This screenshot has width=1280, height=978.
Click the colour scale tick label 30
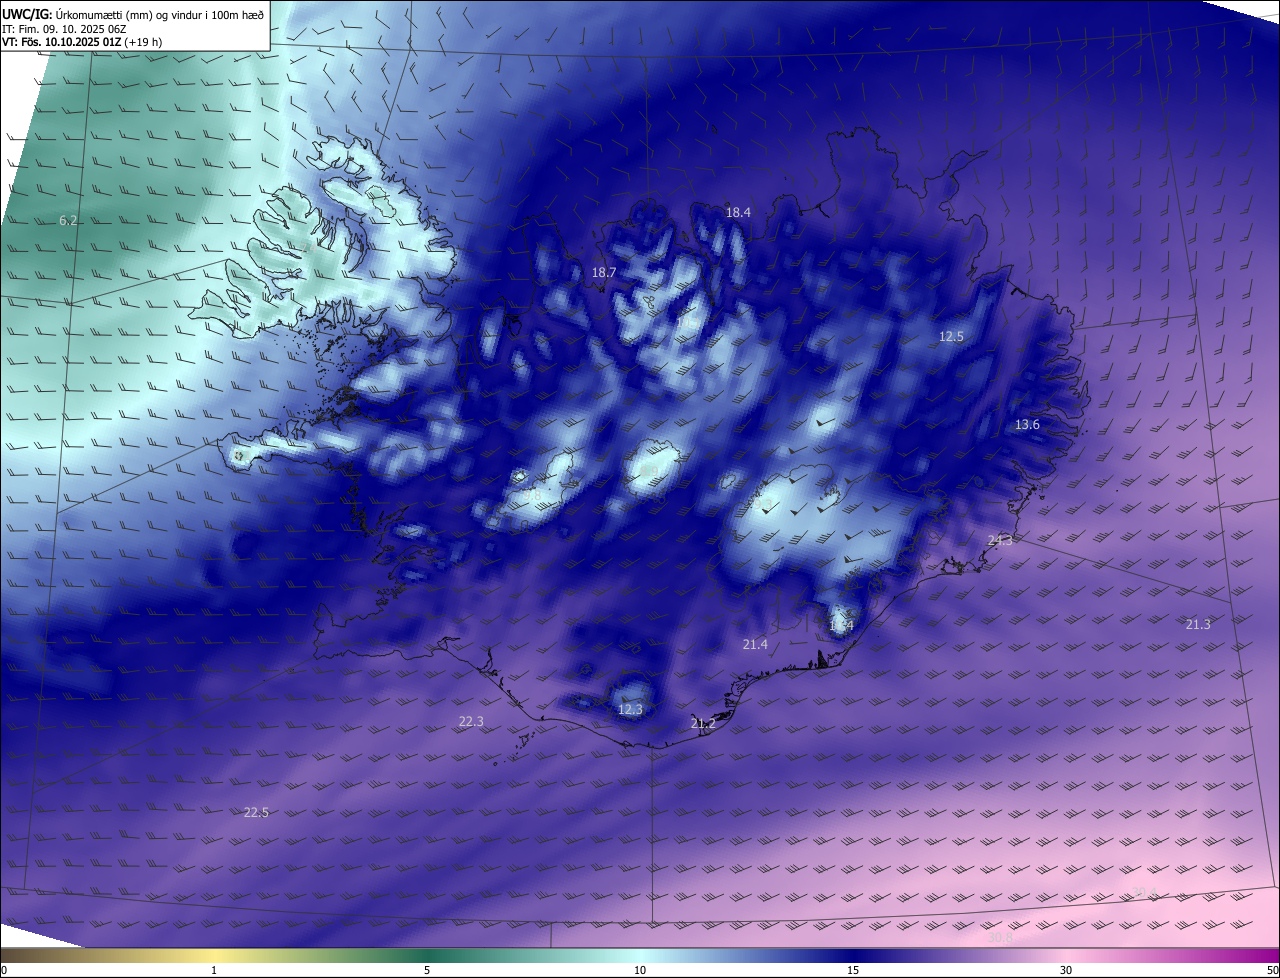coord(1066,970)
